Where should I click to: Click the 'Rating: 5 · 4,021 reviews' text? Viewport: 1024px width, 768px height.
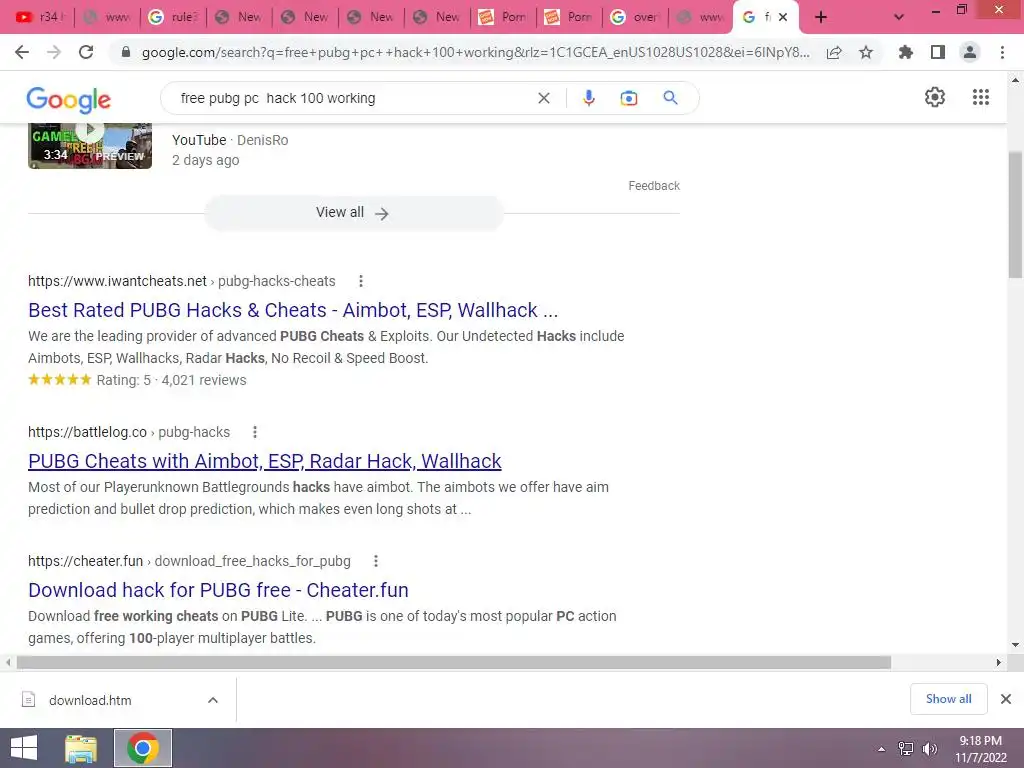(x=171, y=380)
